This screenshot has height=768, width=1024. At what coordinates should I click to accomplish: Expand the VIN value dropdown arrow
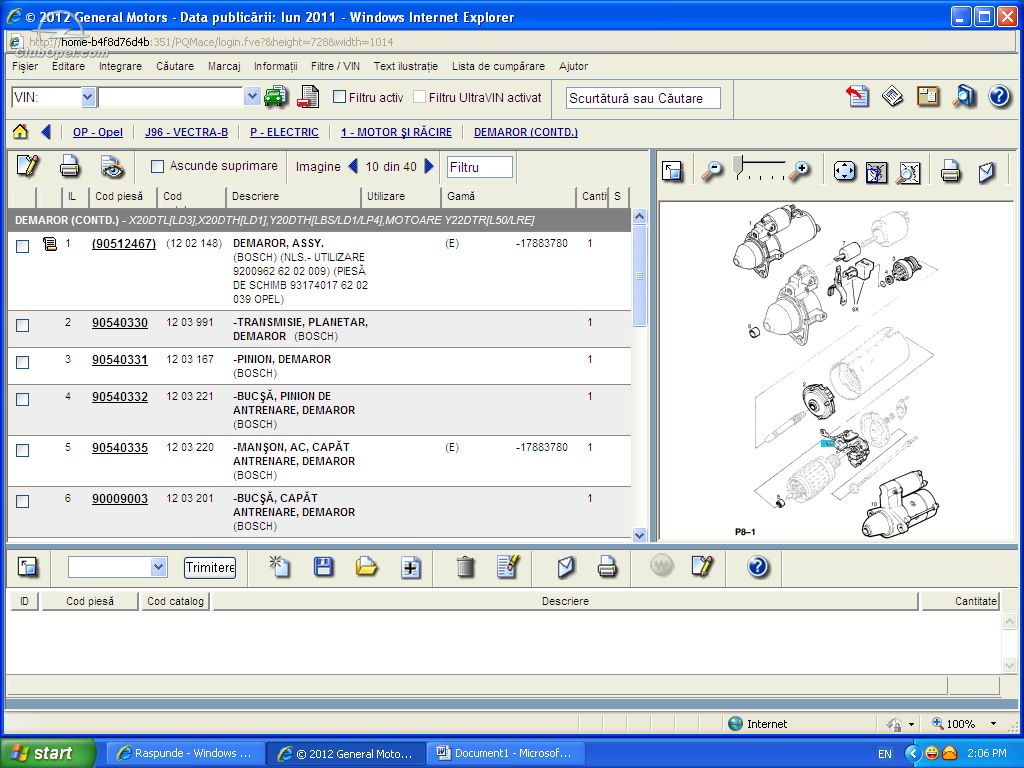[251, 97]
